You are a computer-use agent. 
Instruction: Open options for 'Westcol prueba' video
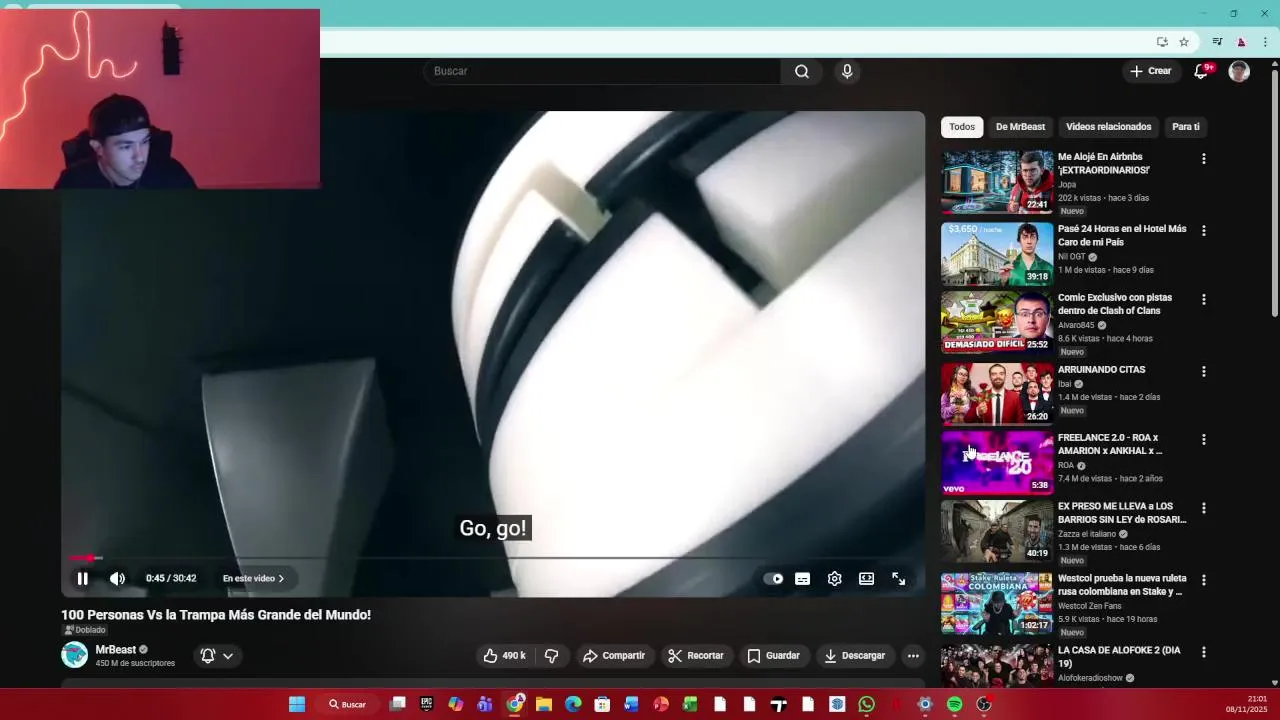[1203, 580]
